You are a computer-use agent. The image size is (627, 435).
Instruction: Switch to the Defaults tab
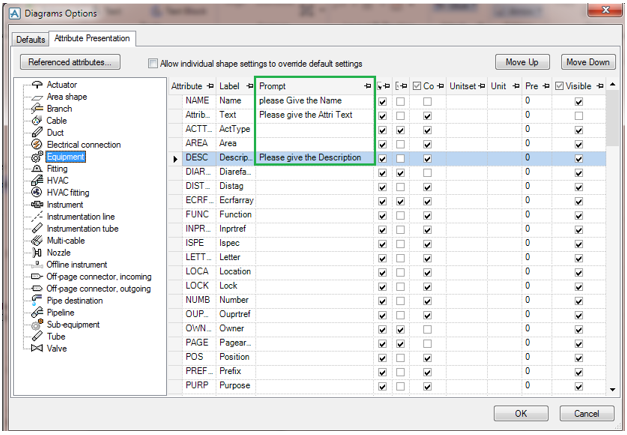[31, 39]
